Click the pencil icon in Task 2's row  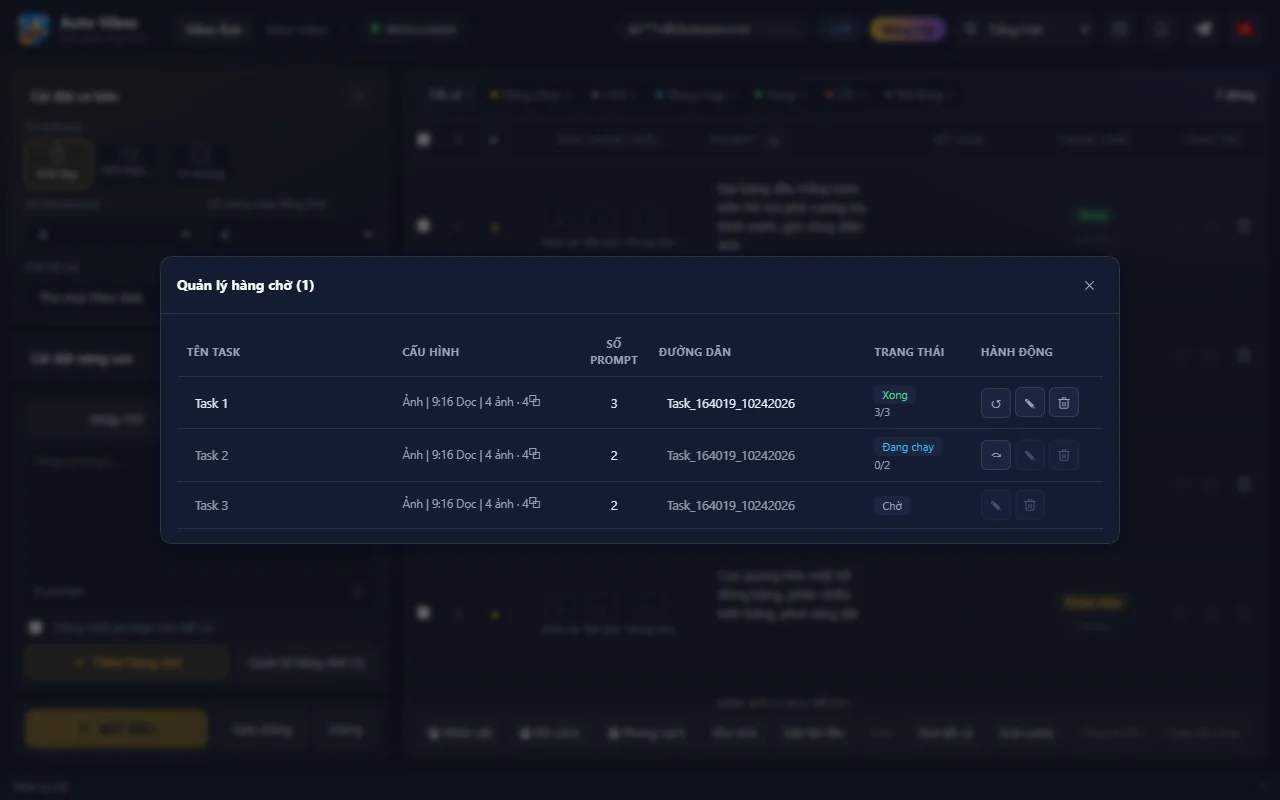(1029, 455)
